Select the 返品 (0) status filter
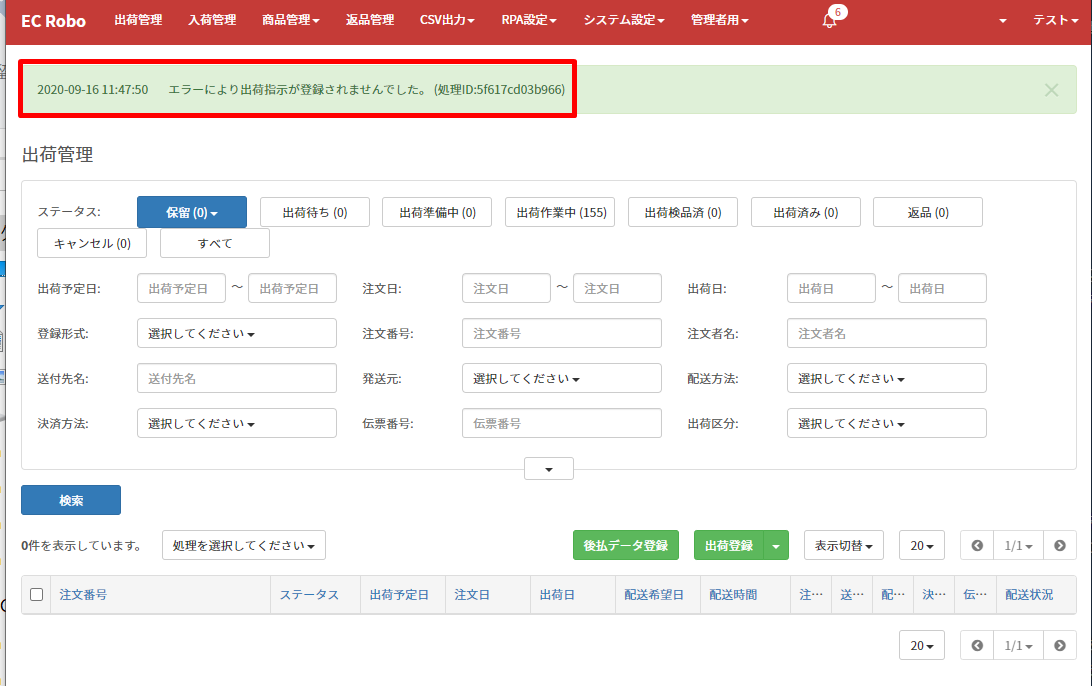The height and width of the screenshot is (686, 1092). point(928,212)
